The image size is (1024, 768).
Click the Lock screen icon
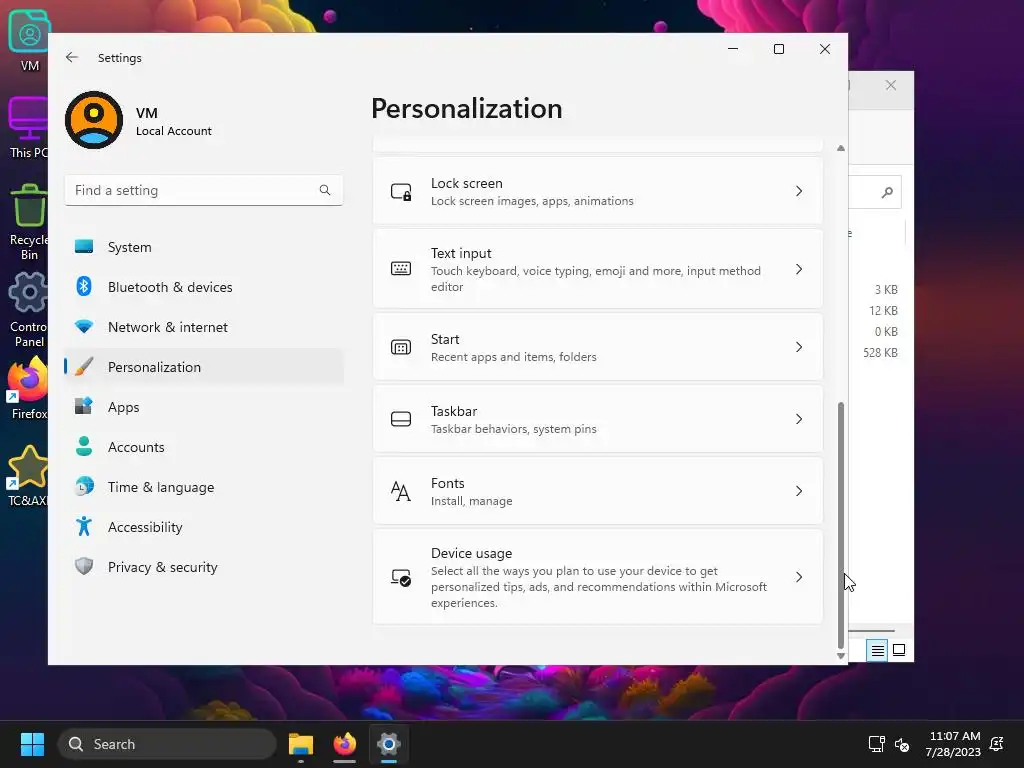coord(401,191)
